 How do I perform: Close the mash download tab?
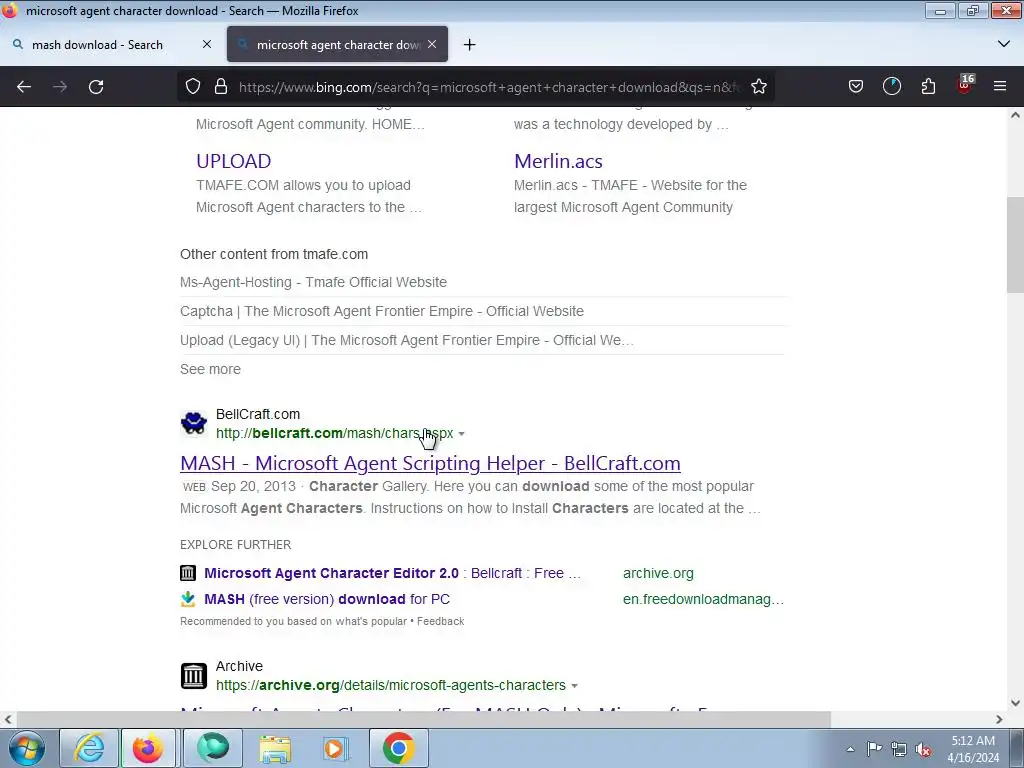[x=207, y=44]
